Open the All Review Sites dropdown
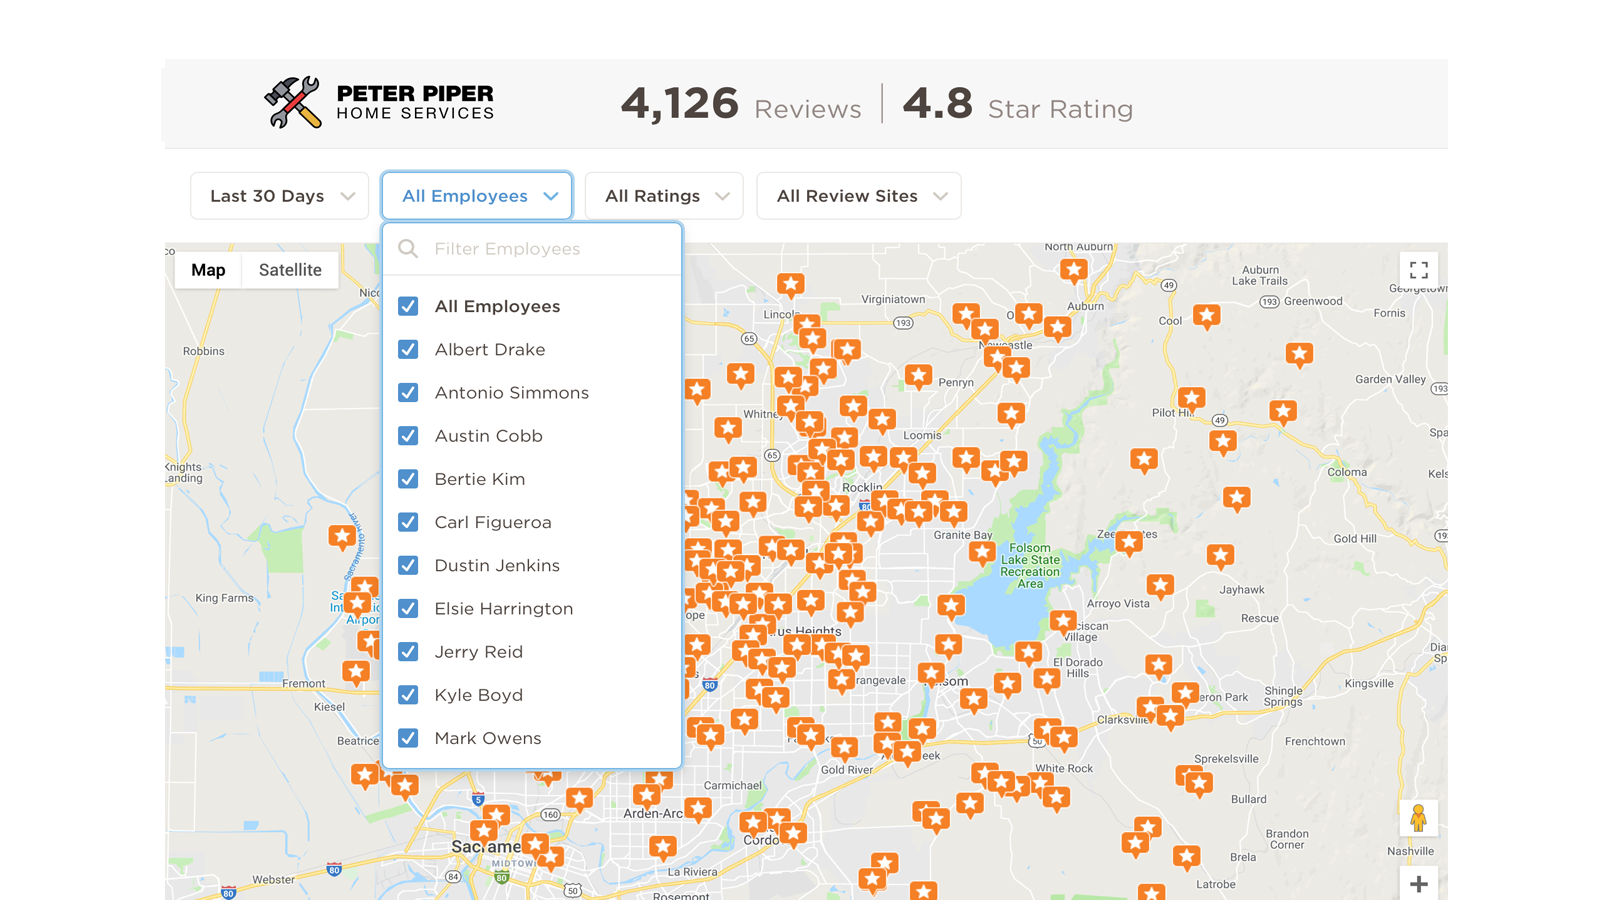The width and height of the screenshot is (1600, 900). tap(859, 196)
